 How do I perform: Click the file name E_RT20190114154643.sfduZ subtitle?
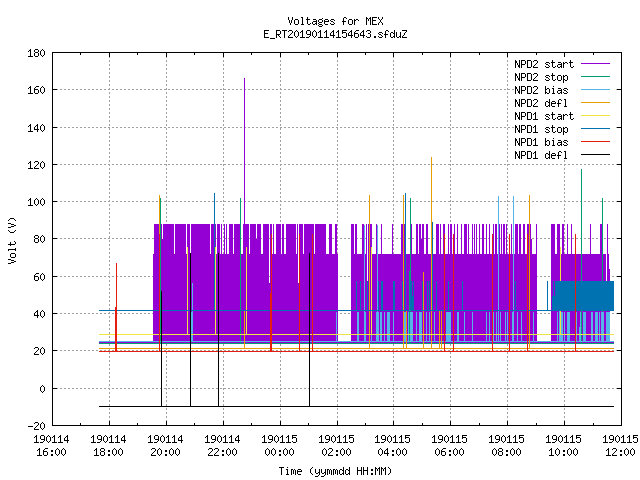(335, 34)
